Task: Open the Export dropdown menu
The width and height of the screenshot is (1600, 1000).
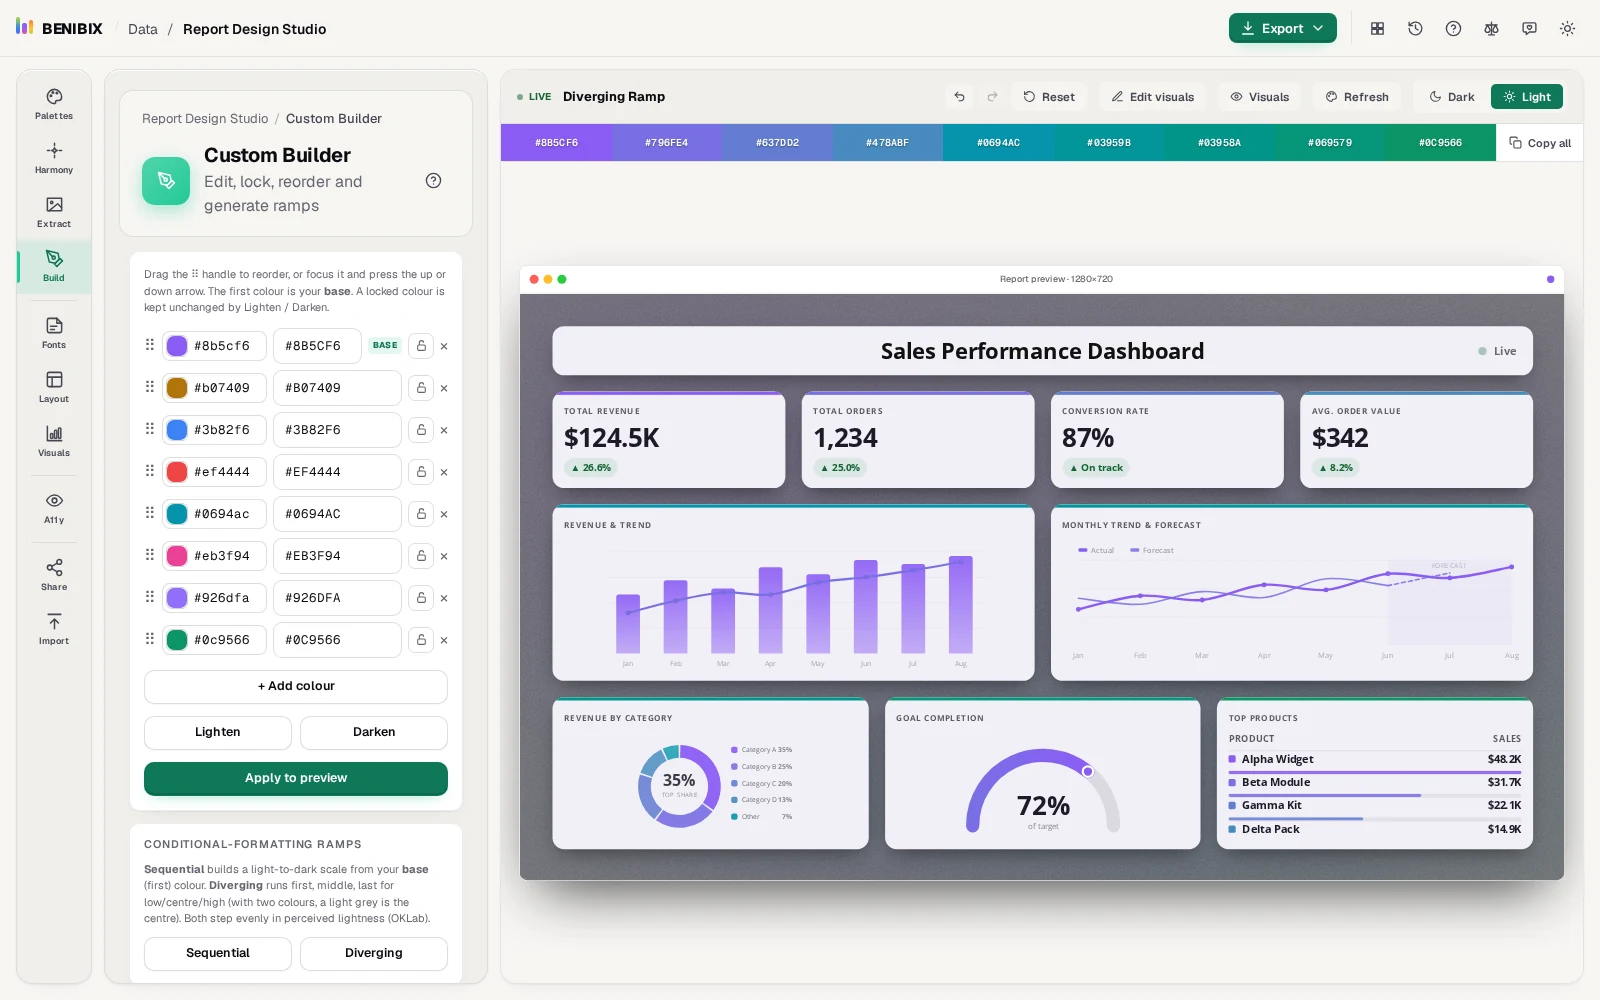Action: click(1282, 29)
